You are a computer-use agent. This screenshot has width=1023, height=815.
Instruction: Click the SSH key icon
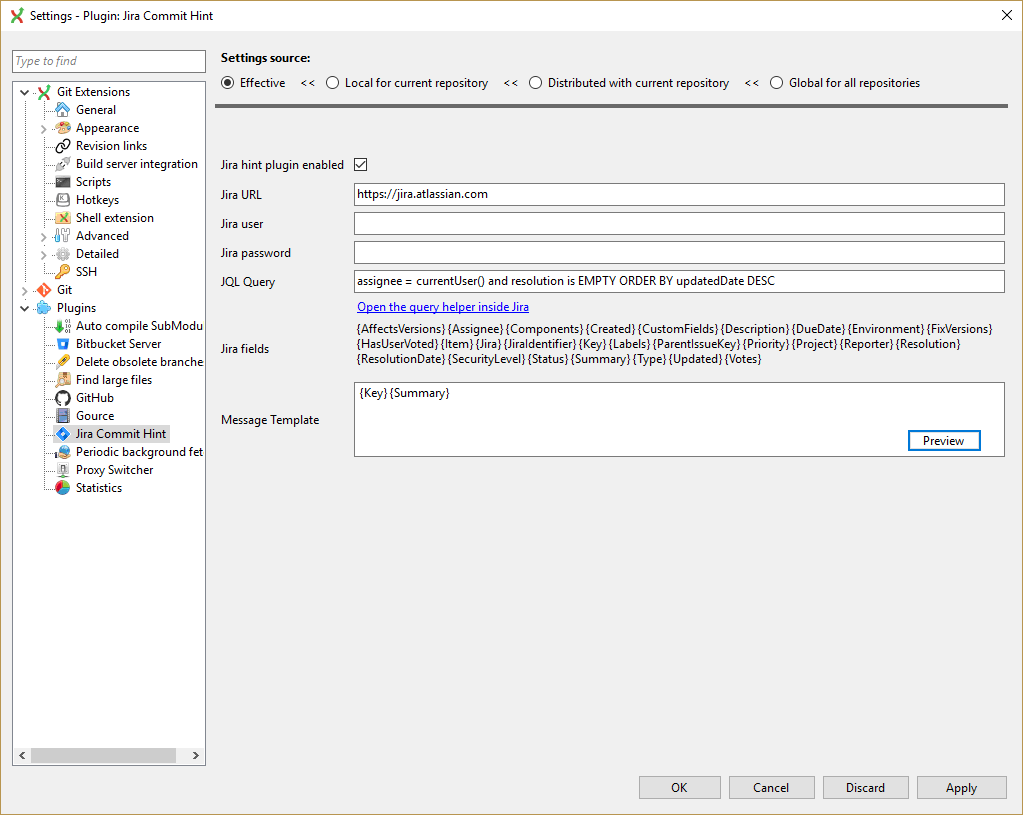[x=63, y=271]
